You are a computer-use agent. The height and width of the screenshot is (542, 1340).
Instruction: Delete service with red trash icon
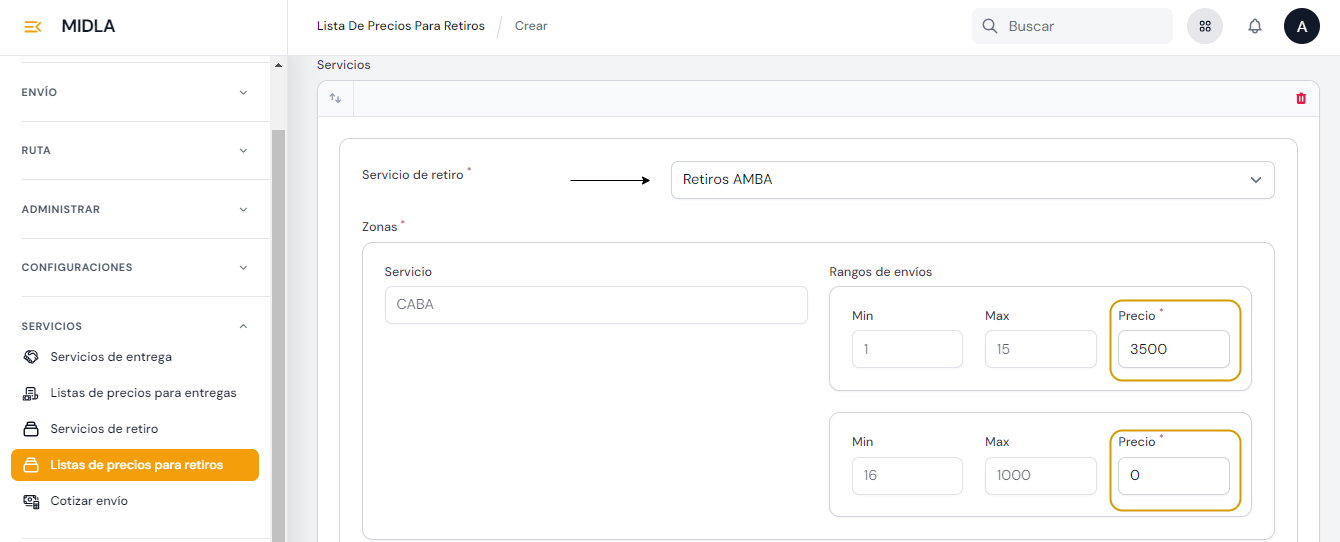pyautogui.click(x=1300, y=98)
